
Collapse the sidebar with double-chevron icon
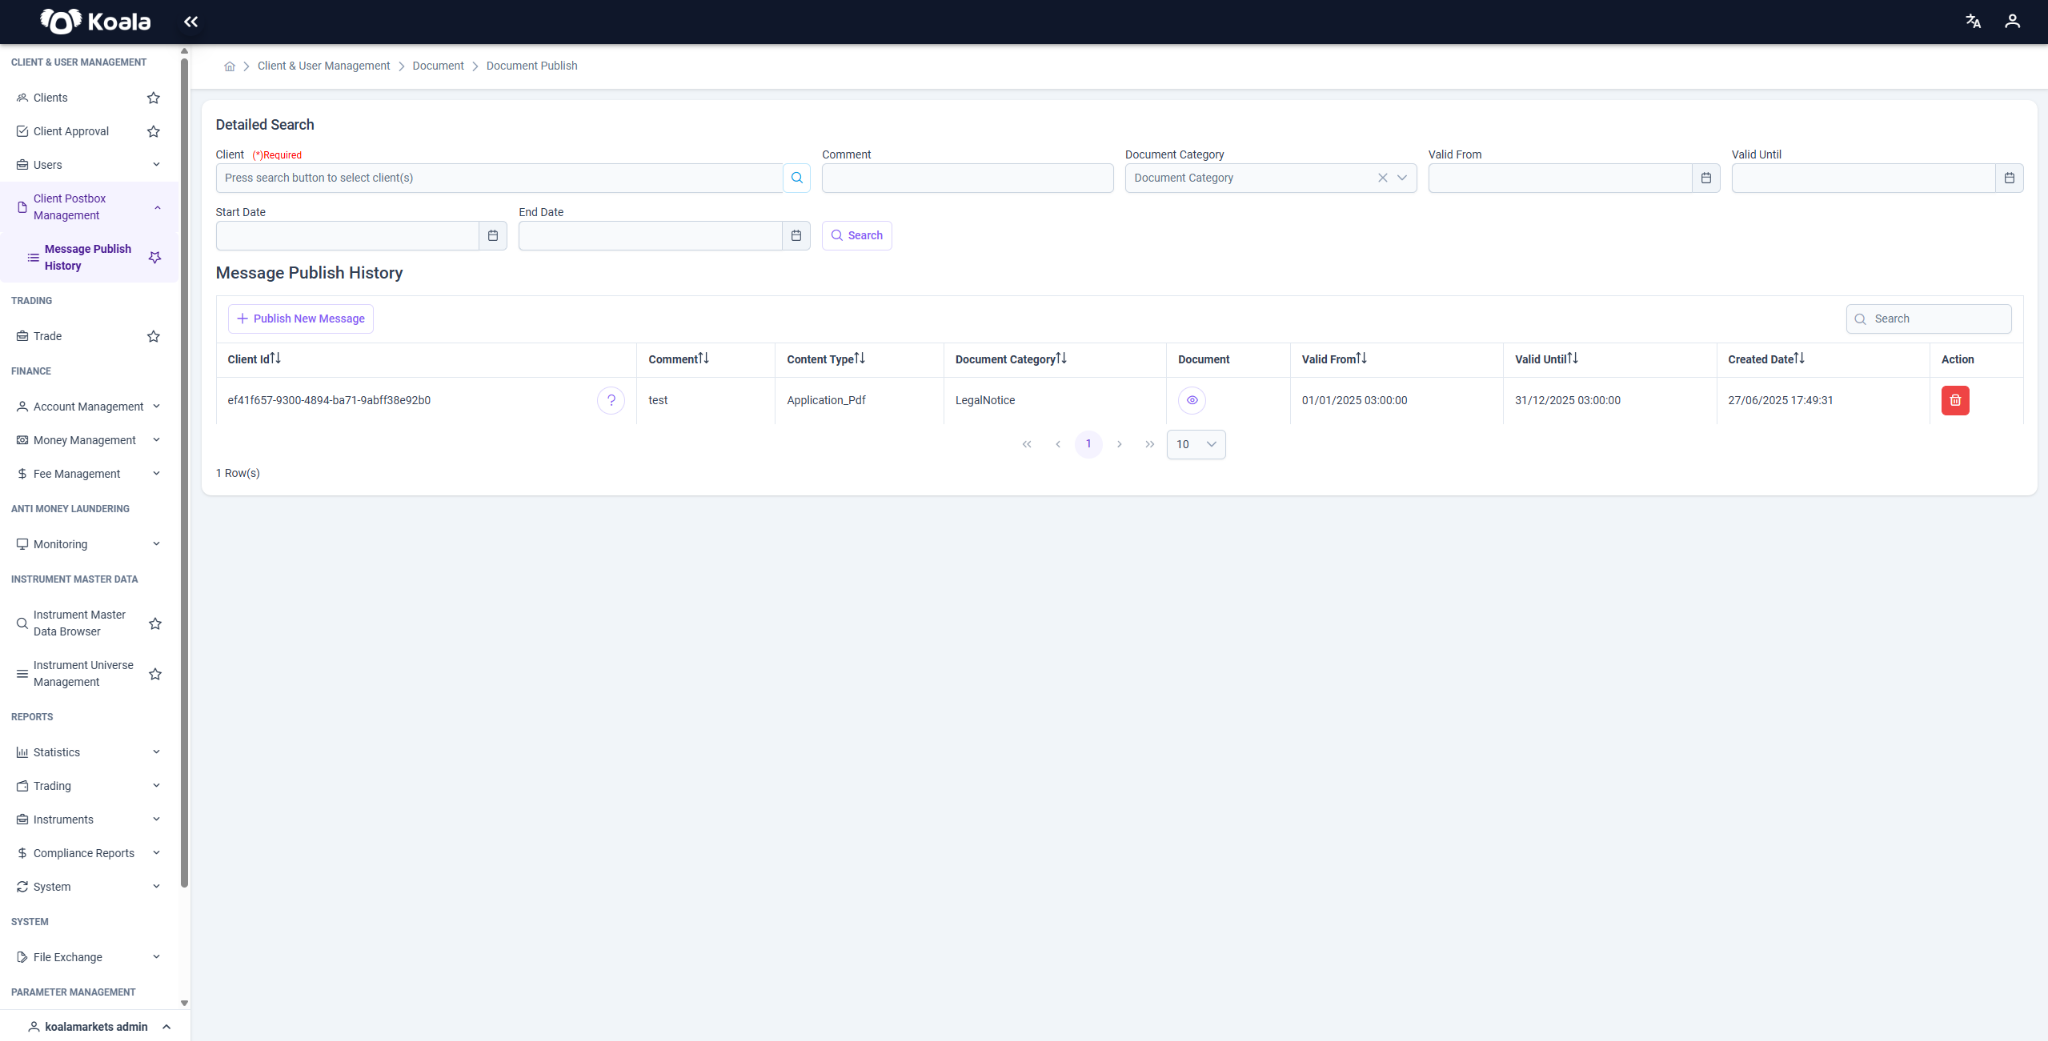pos(191,21)
